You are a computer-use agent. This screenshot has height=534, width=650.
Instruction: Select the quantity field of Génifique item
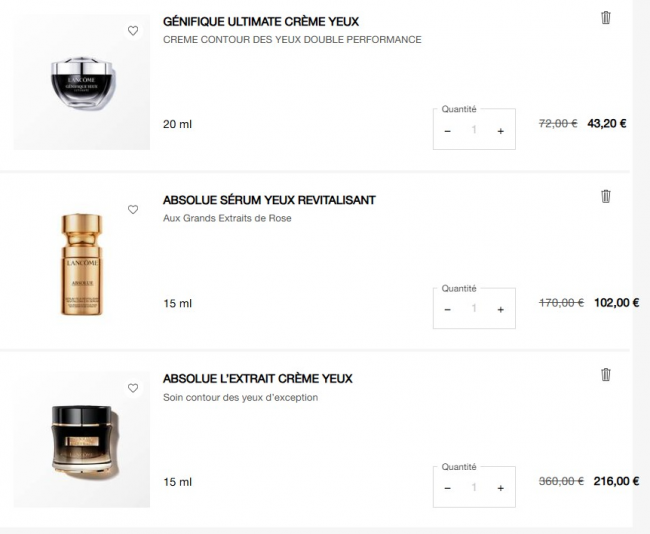tap(474, 130)
